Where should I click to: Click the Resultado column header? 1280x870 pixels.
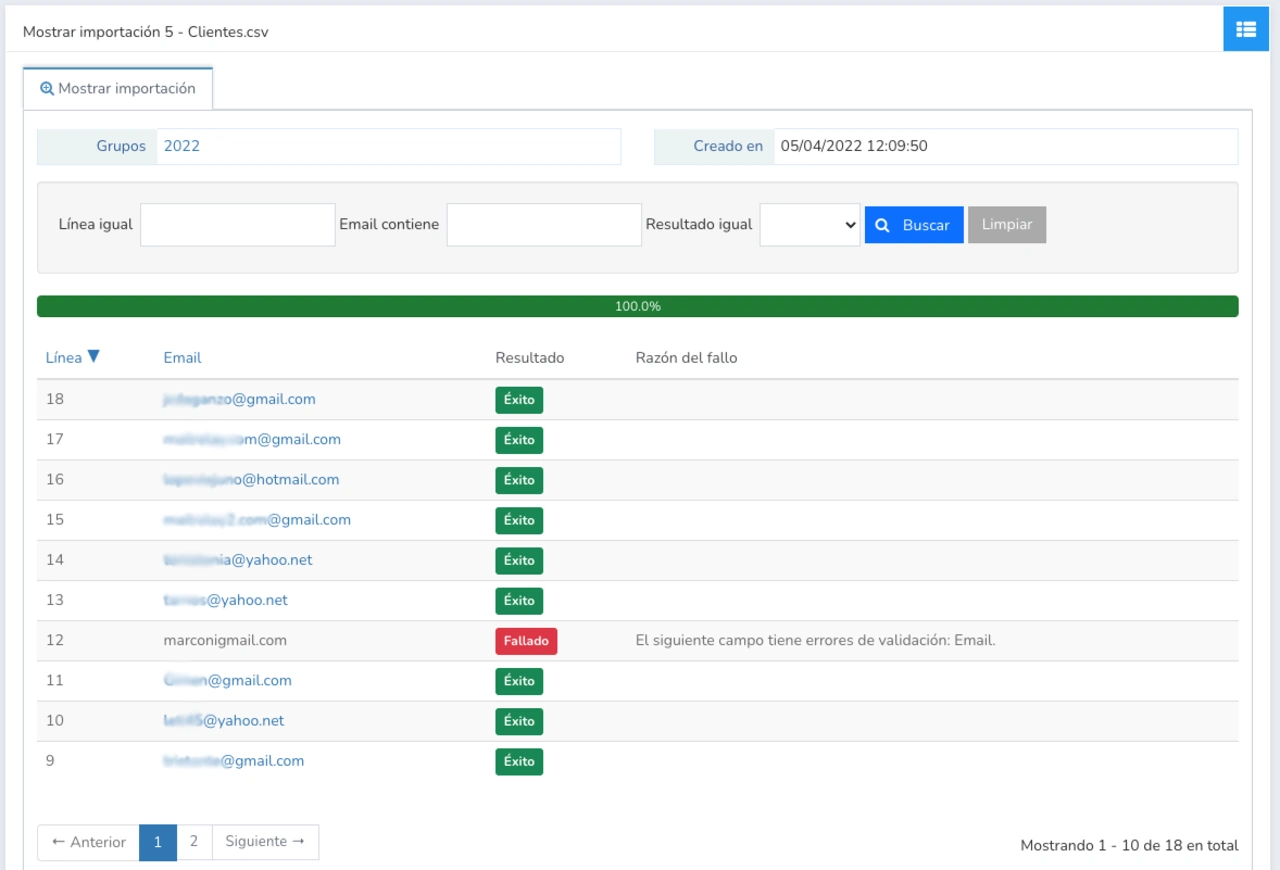(530, 357)
